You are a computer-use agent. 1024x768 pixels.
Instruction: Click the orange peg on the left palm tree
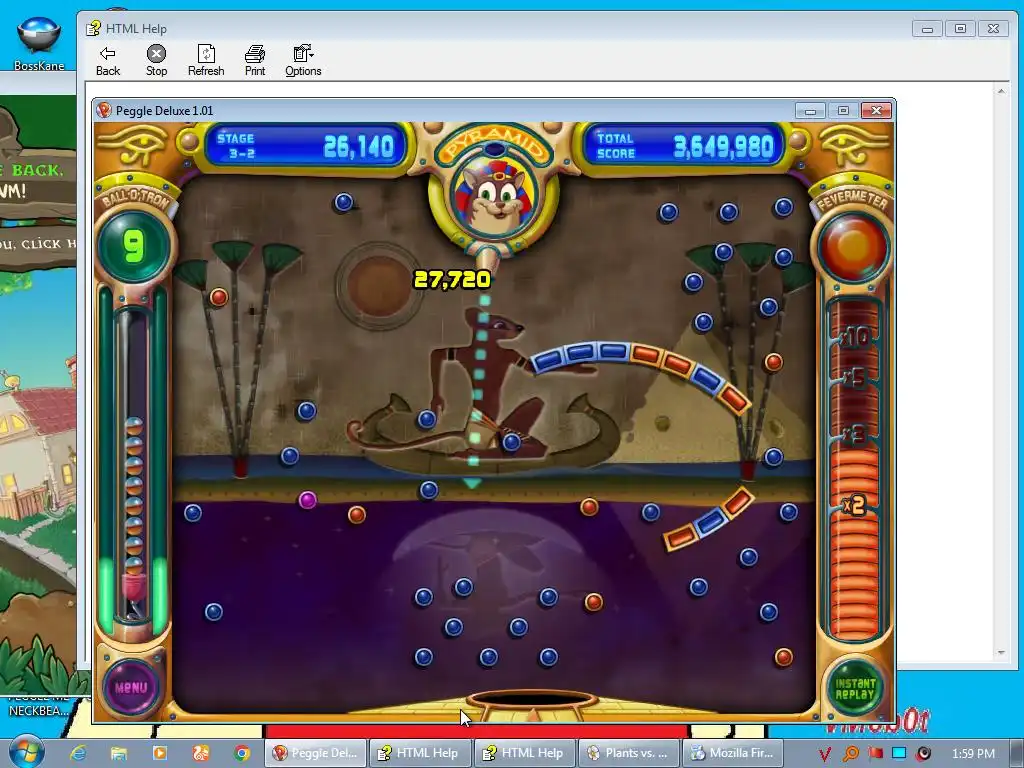(219, 298)
